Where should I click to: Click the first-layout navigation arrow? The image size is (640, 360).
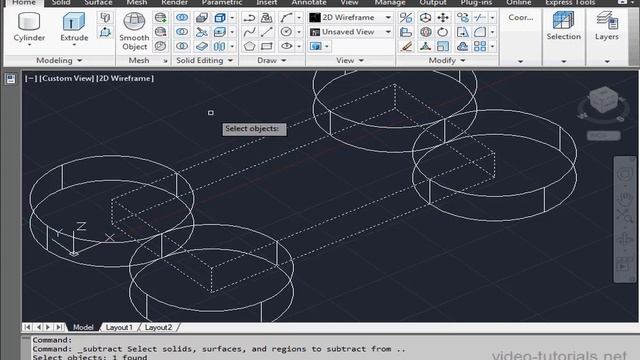click(27, 327)
